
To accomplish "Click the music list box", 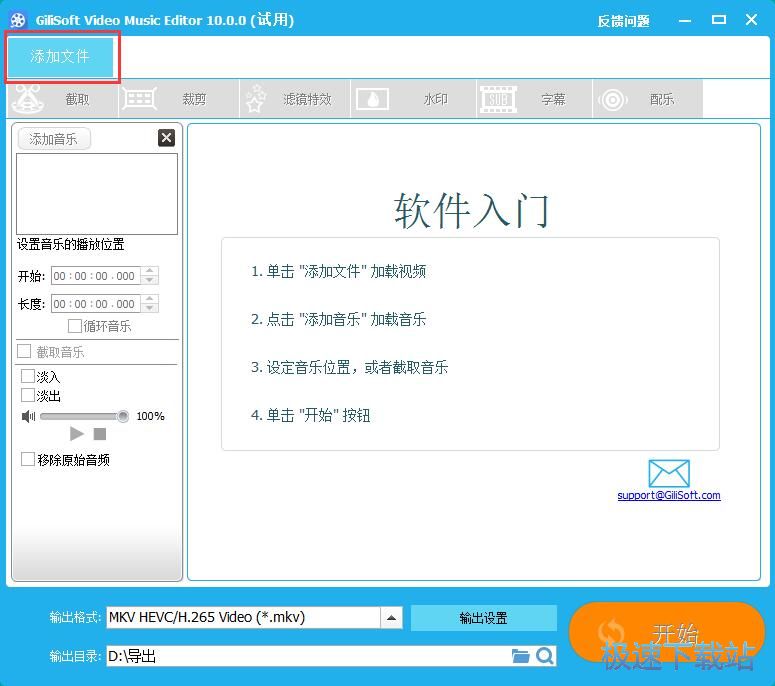I will [x=97, y=194].
